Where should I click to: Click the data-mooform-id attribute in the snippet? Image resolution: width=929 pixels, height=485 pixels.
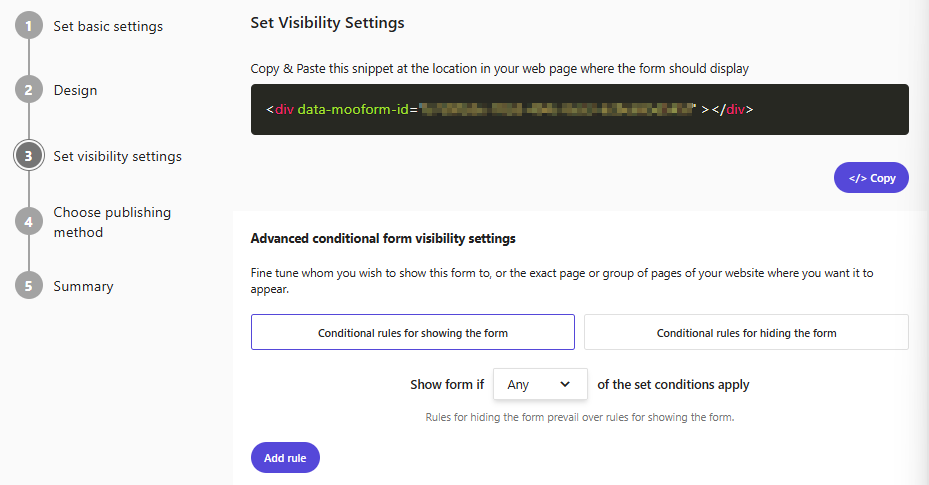[x=353, y=109]
